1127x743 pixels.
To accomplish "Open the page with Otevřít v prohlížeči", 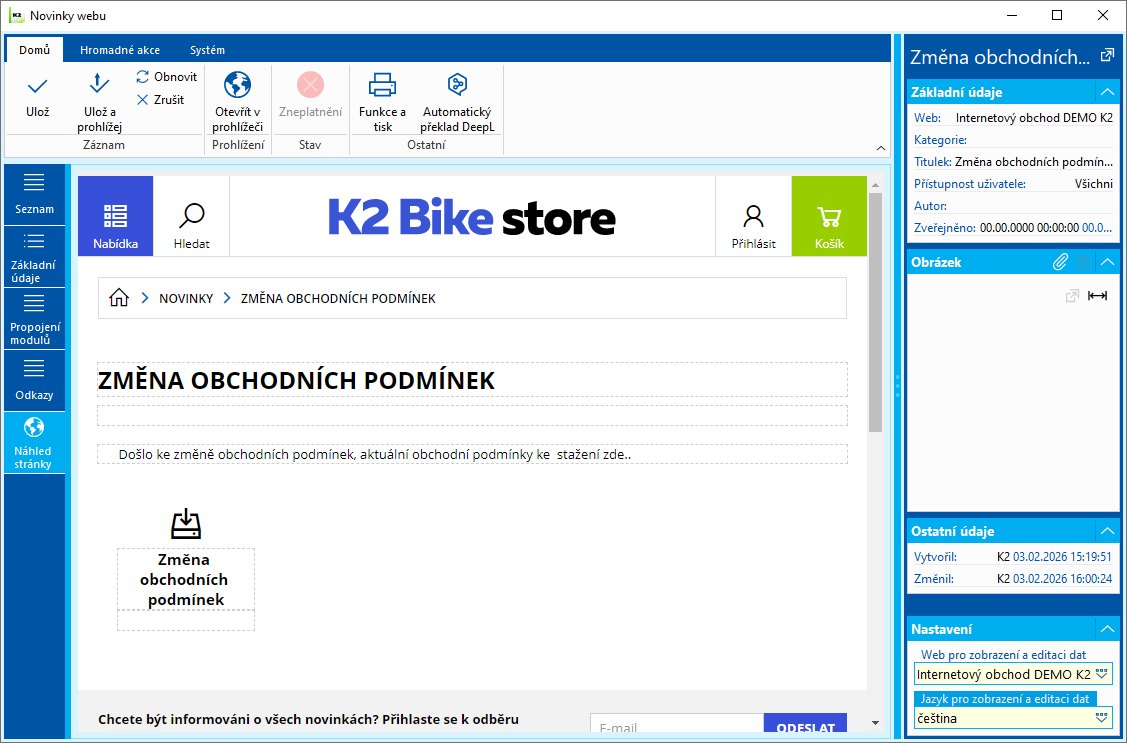I will [238, 102].
